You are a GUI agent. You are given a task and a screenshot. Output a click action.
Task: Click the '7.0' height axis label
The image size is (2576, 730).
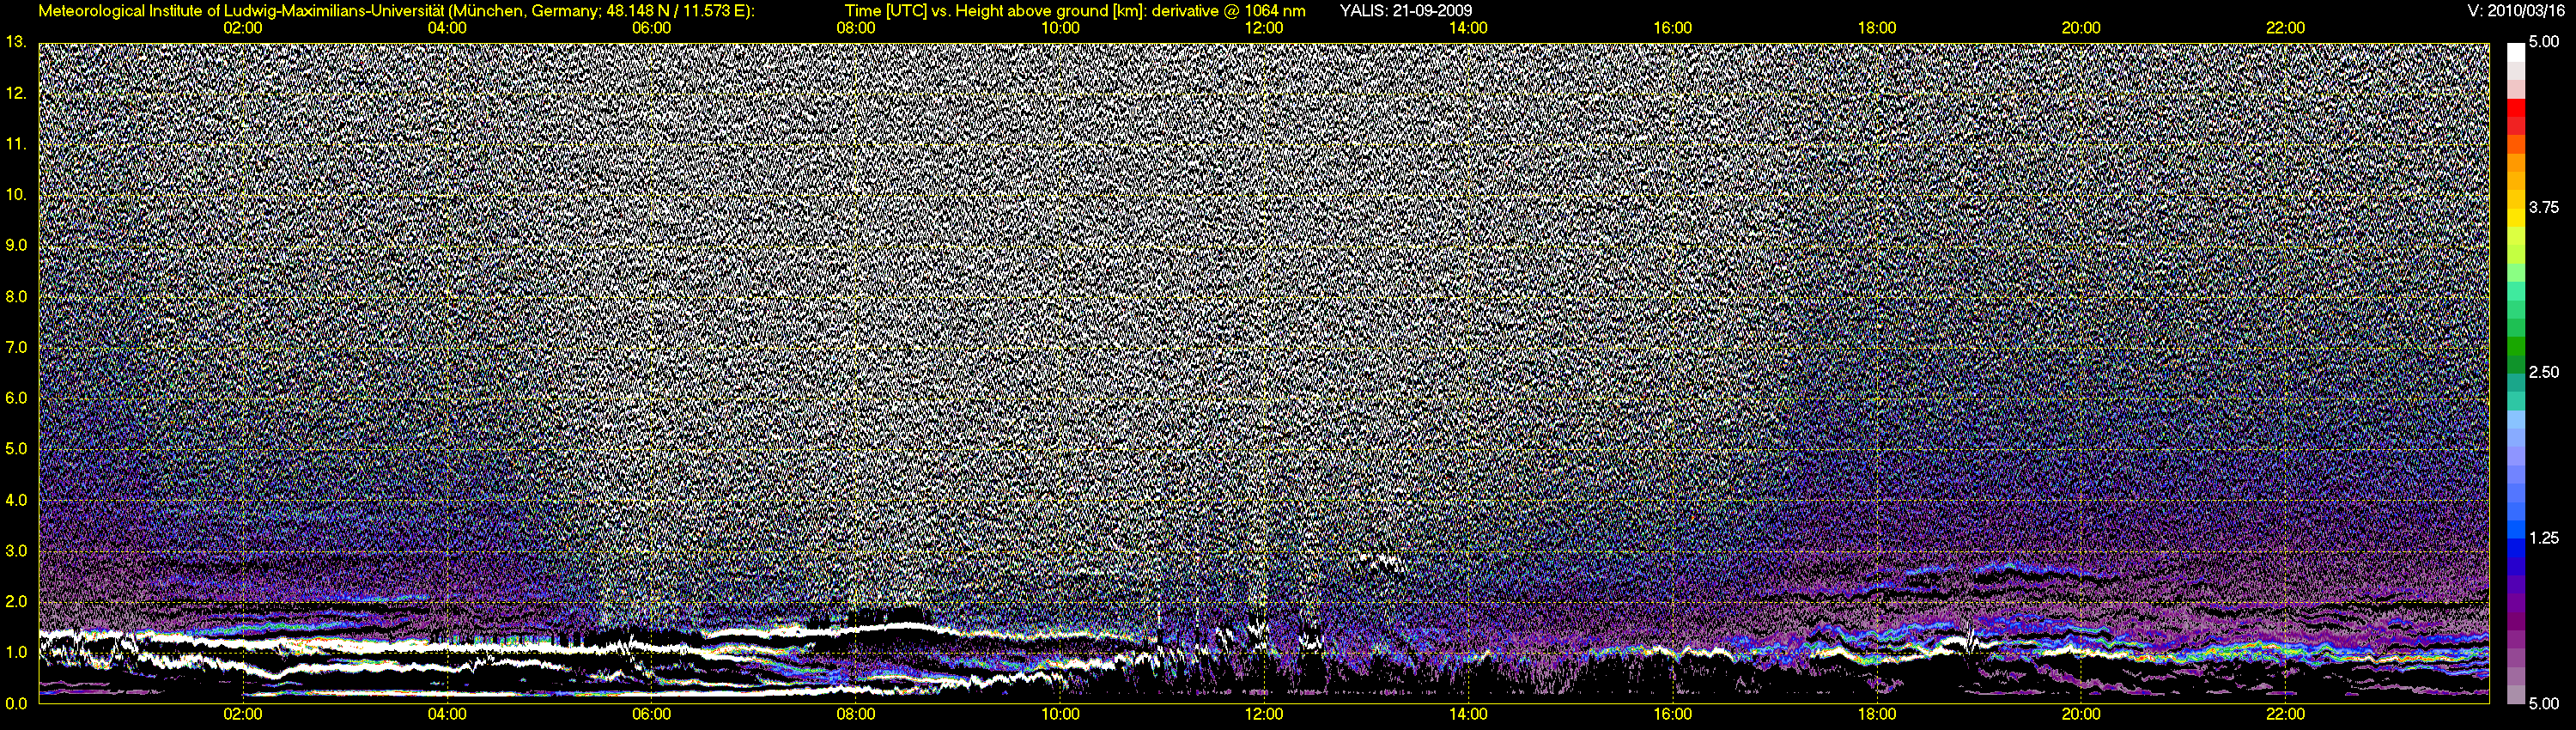(x=15, y=347)
